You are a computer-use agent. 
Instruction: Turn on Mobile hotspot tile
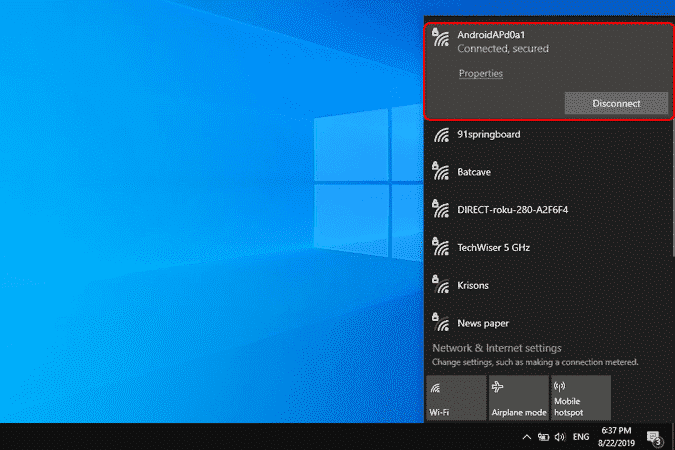[579, 397]
